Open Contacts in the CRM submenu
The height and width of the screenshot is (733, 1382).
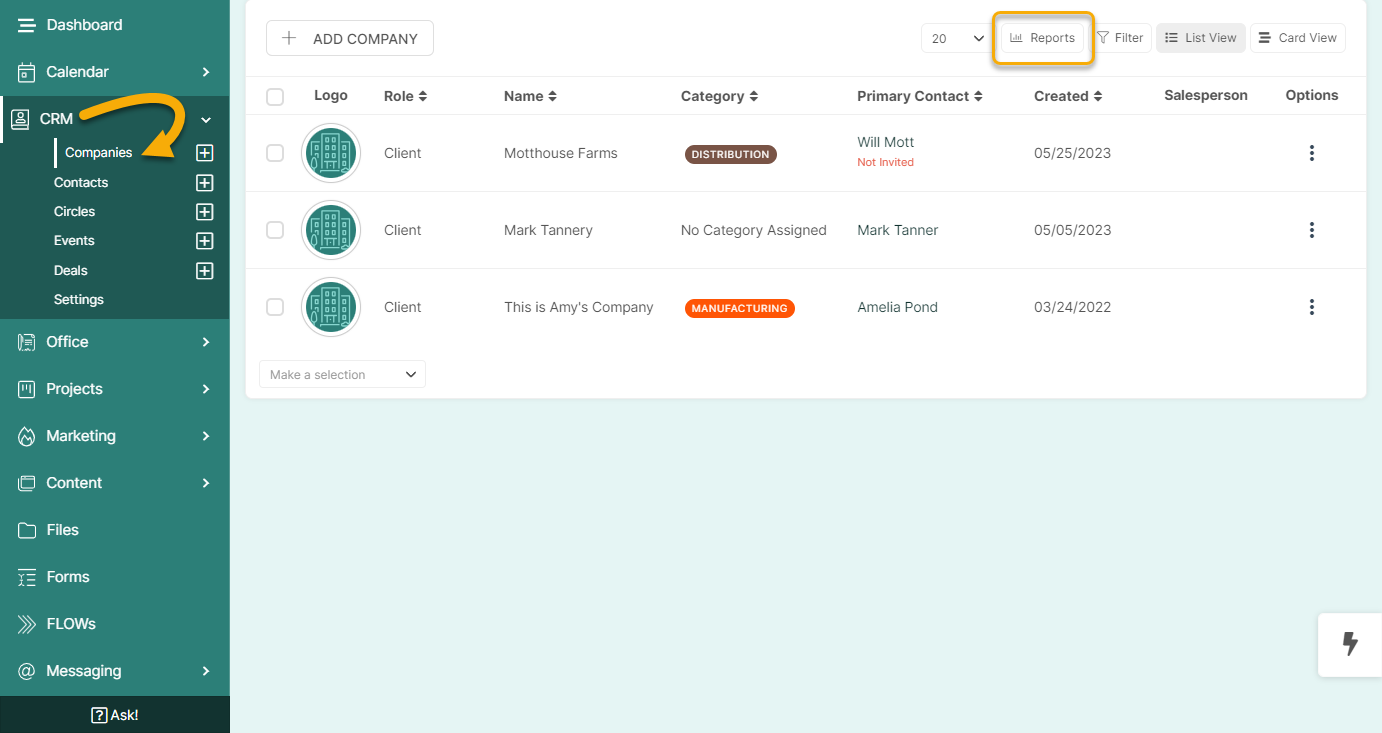[81, 183]
